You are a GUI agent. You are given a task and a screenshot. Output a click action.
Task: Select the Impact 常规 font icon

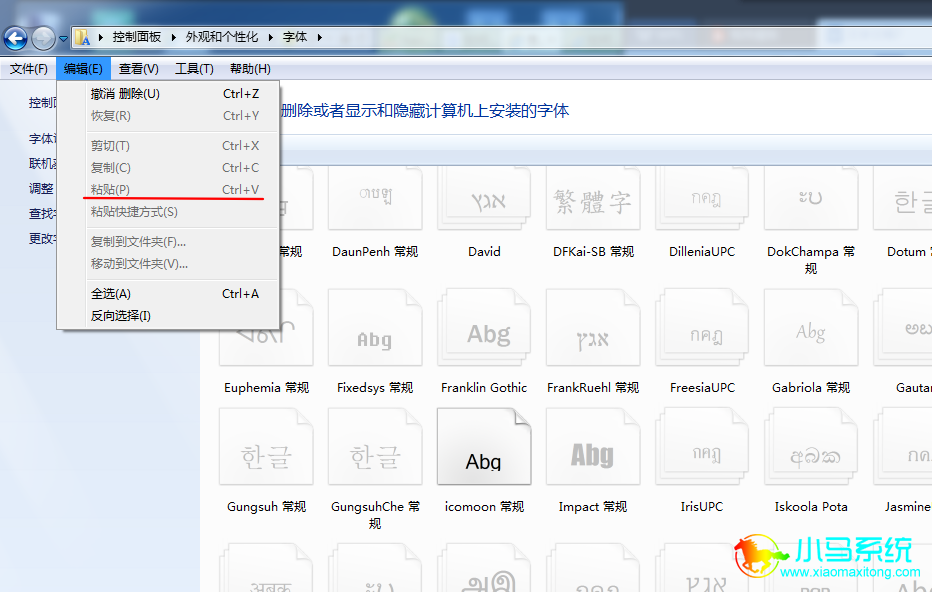pos(593,446)
